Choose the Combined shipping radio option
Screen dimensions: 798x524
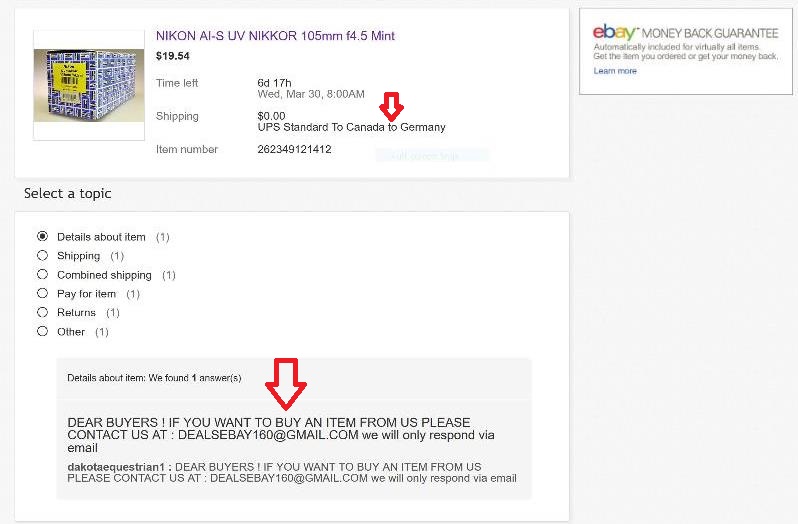tap(43, 275)
